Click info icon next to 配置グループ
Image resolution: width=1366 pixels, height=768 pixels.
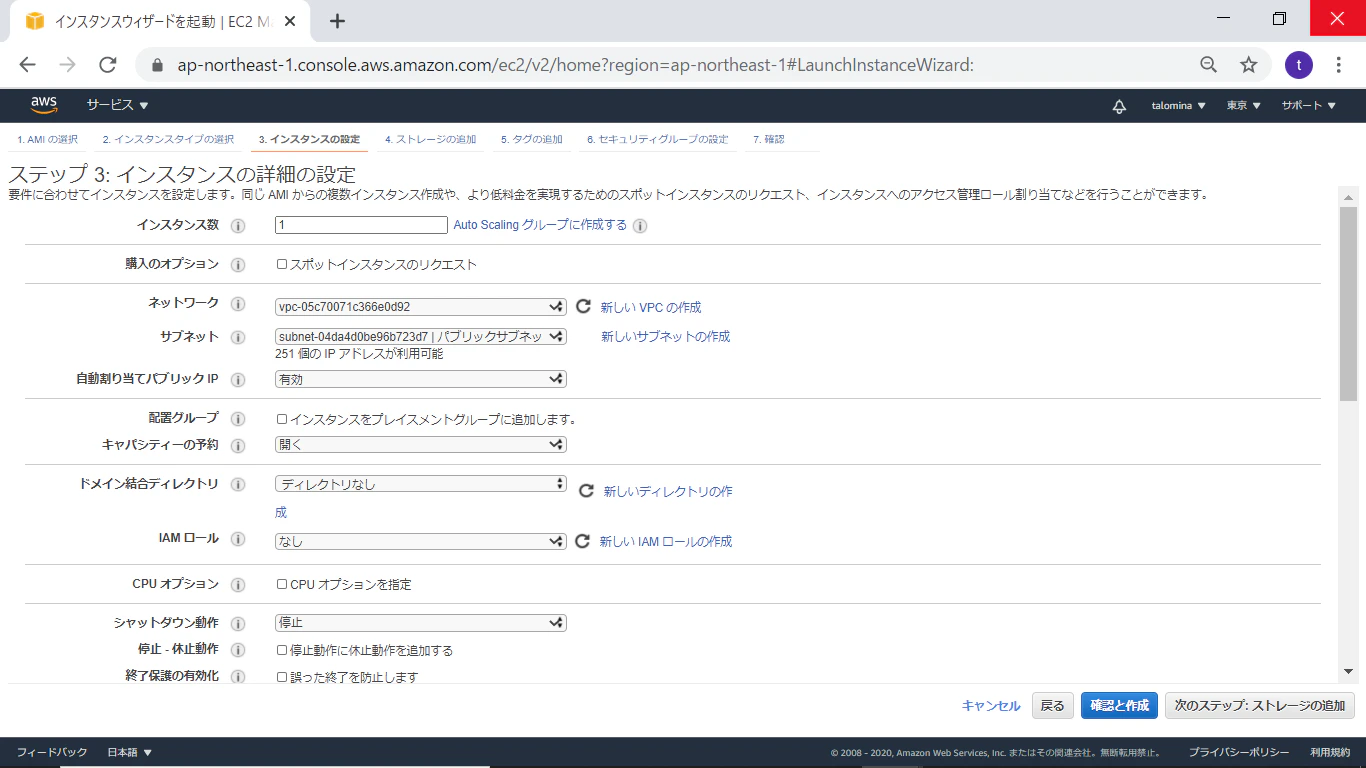point(238,419)
